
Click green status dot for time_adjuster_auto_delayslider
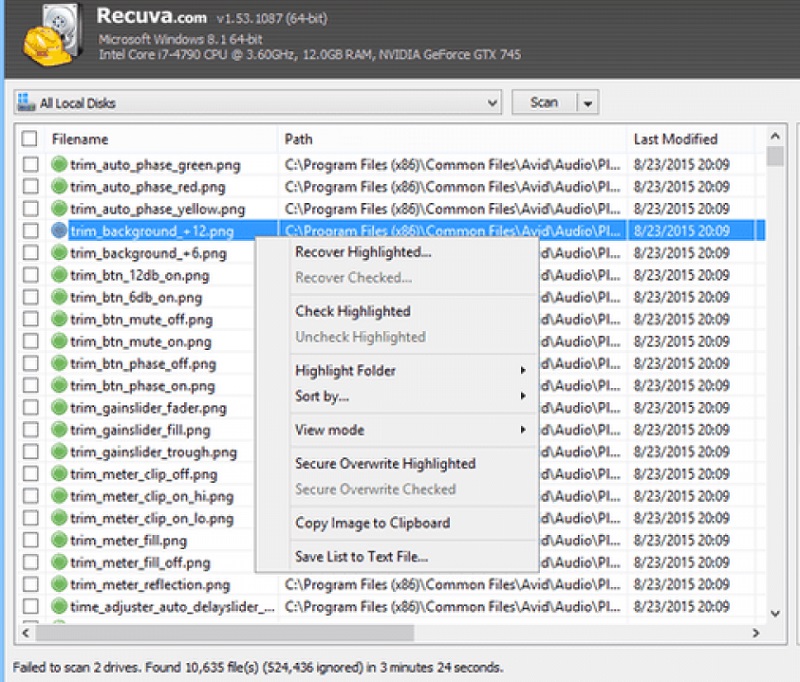[60, 606]
